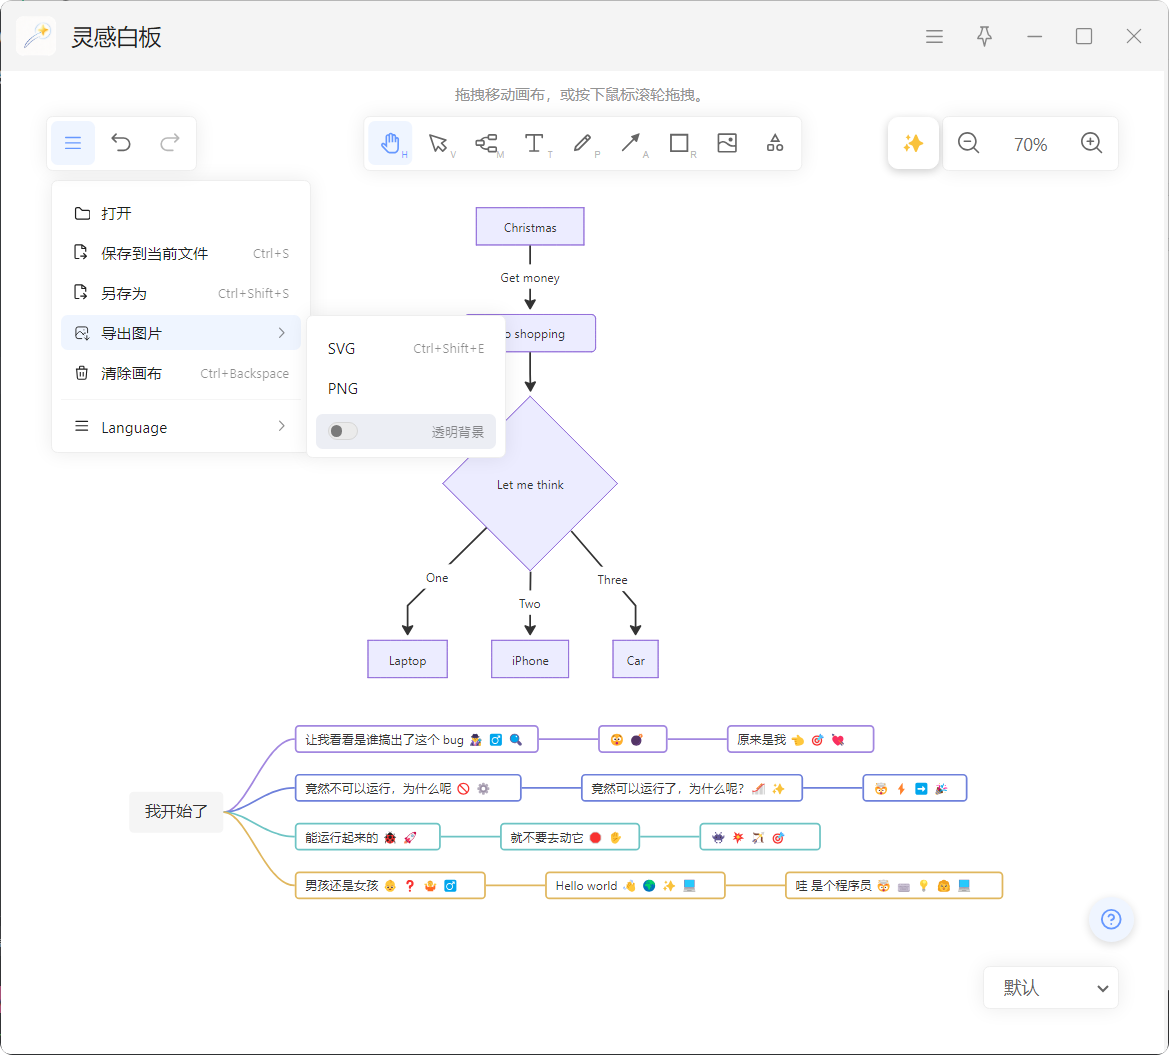Open the 默认 theme dropdown
Screen dimensions: 1169x1055
1050,988
